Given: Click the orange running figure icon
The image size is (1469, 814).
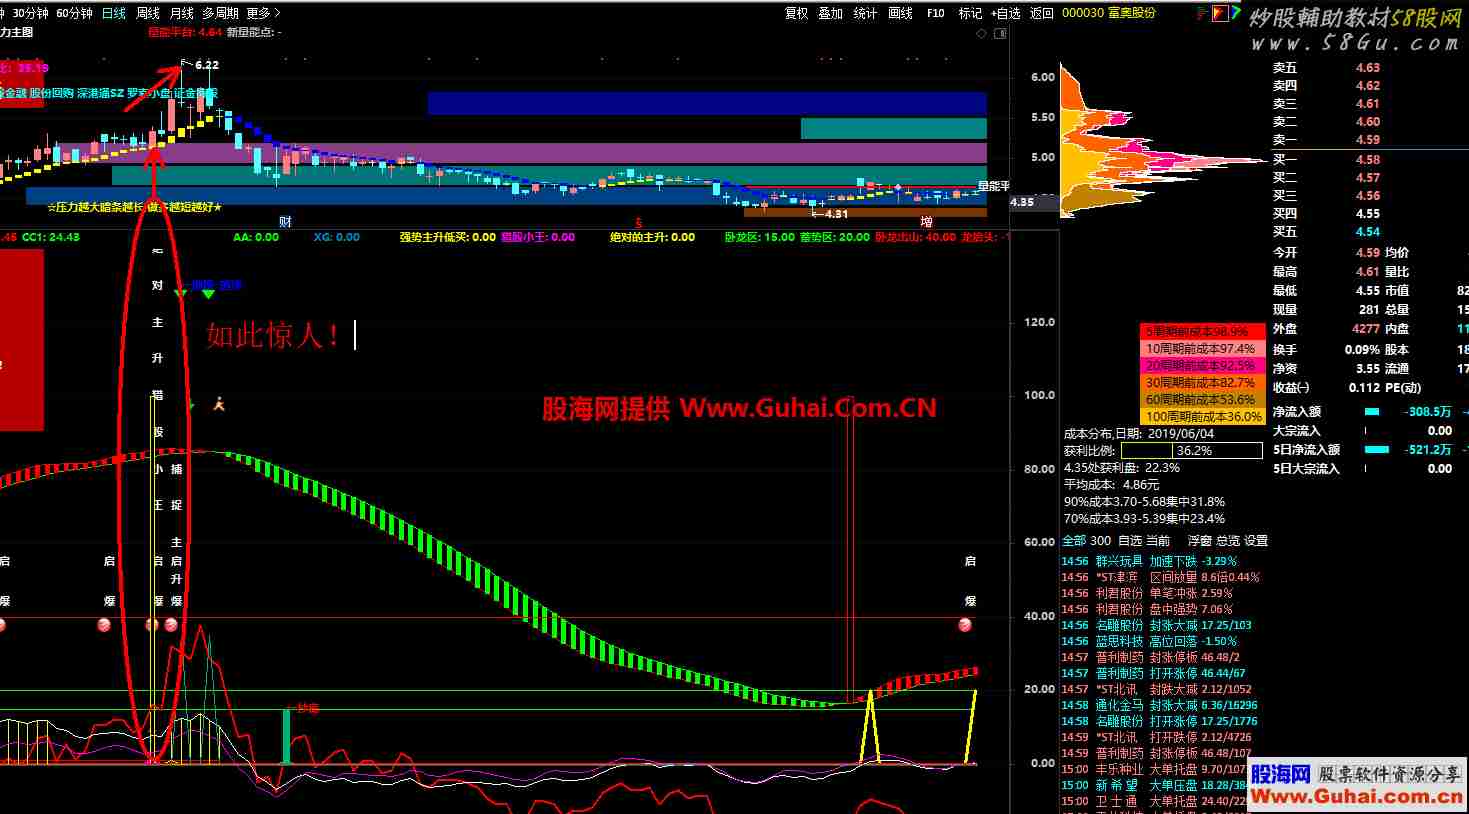Looking at the screenshot, I should 219,403.
